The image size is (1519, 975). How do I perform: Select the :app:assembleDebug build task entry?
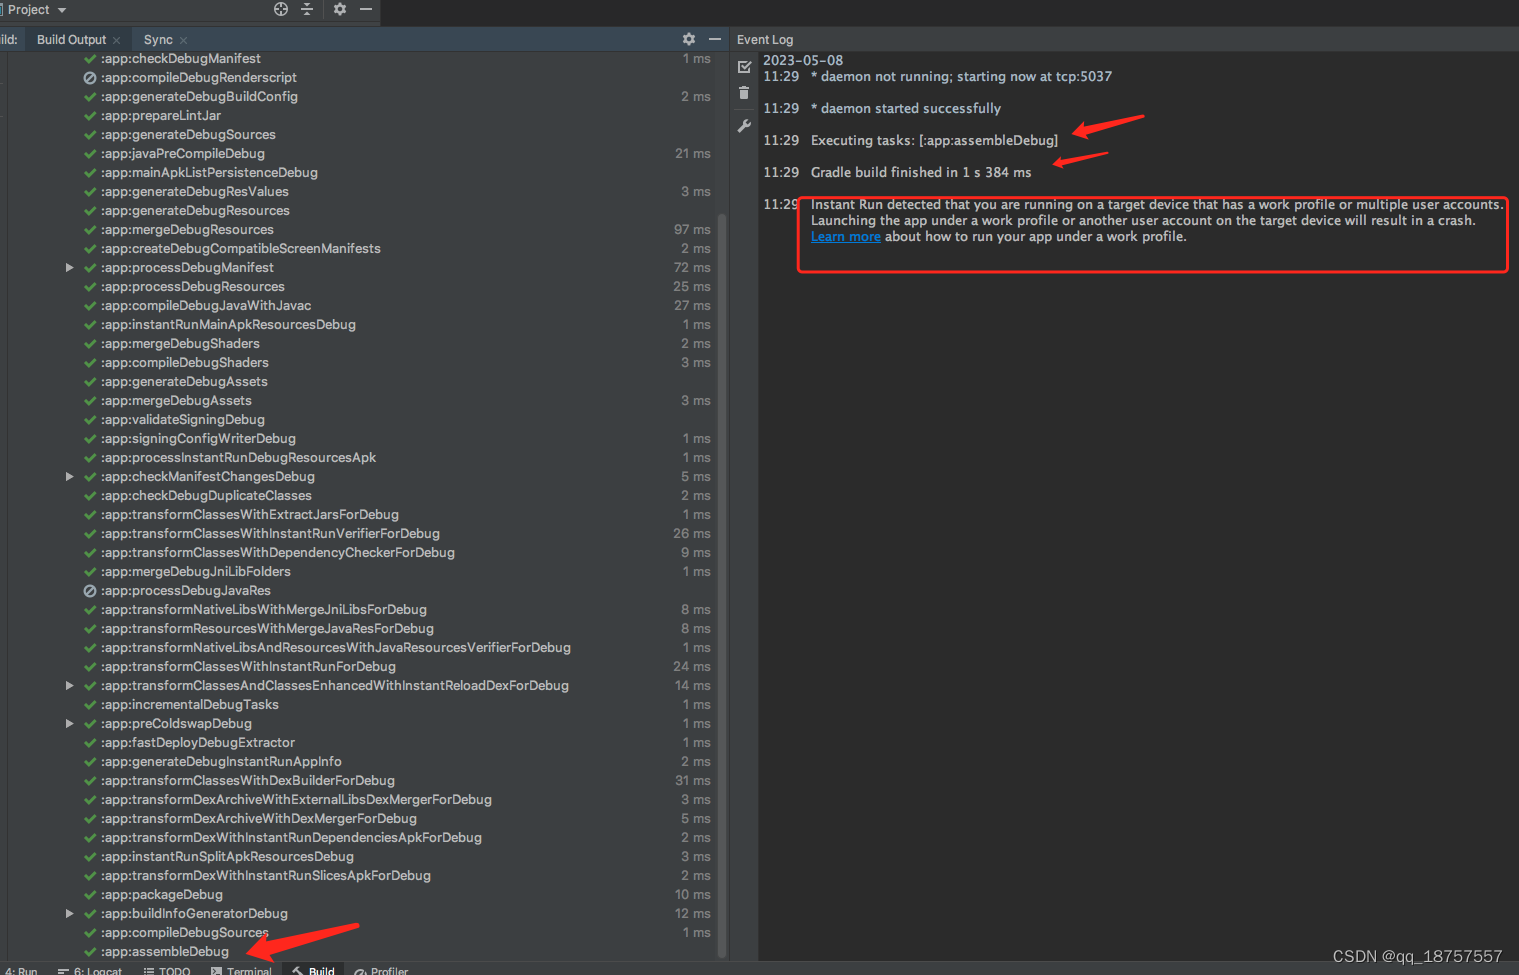166,951
